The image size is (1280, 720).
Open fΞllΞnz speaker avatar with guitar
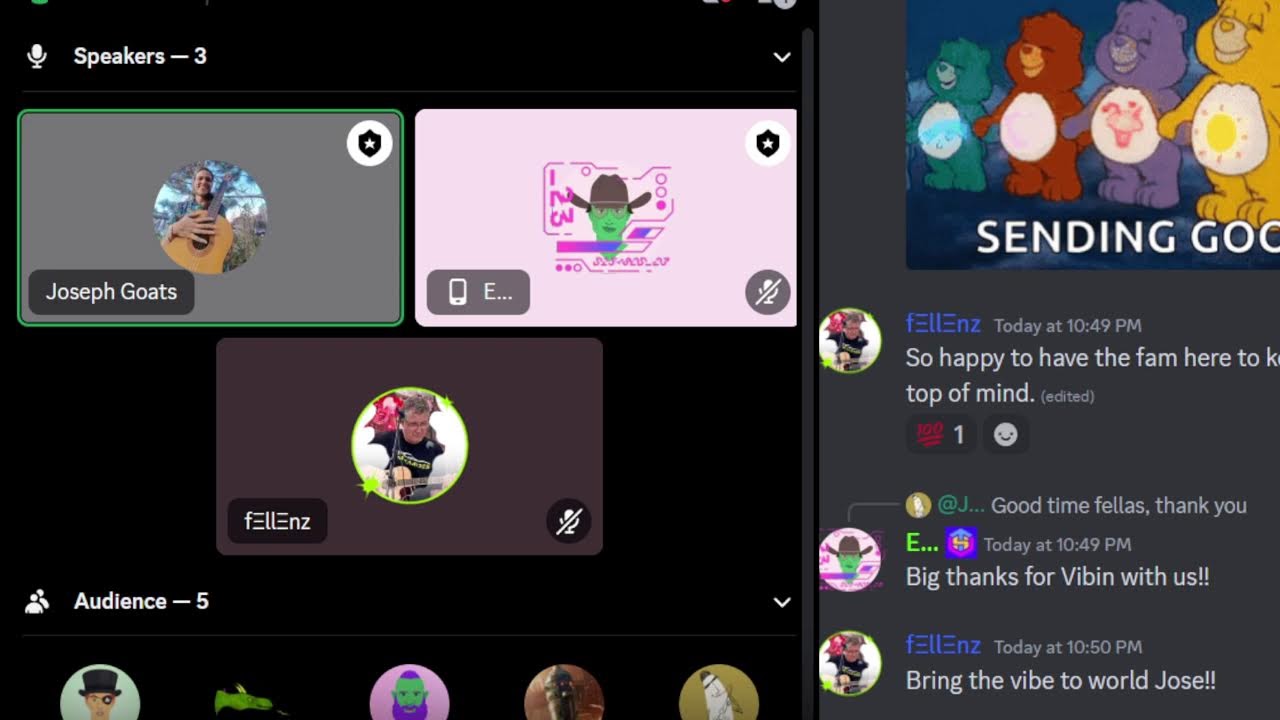(410, 445)
